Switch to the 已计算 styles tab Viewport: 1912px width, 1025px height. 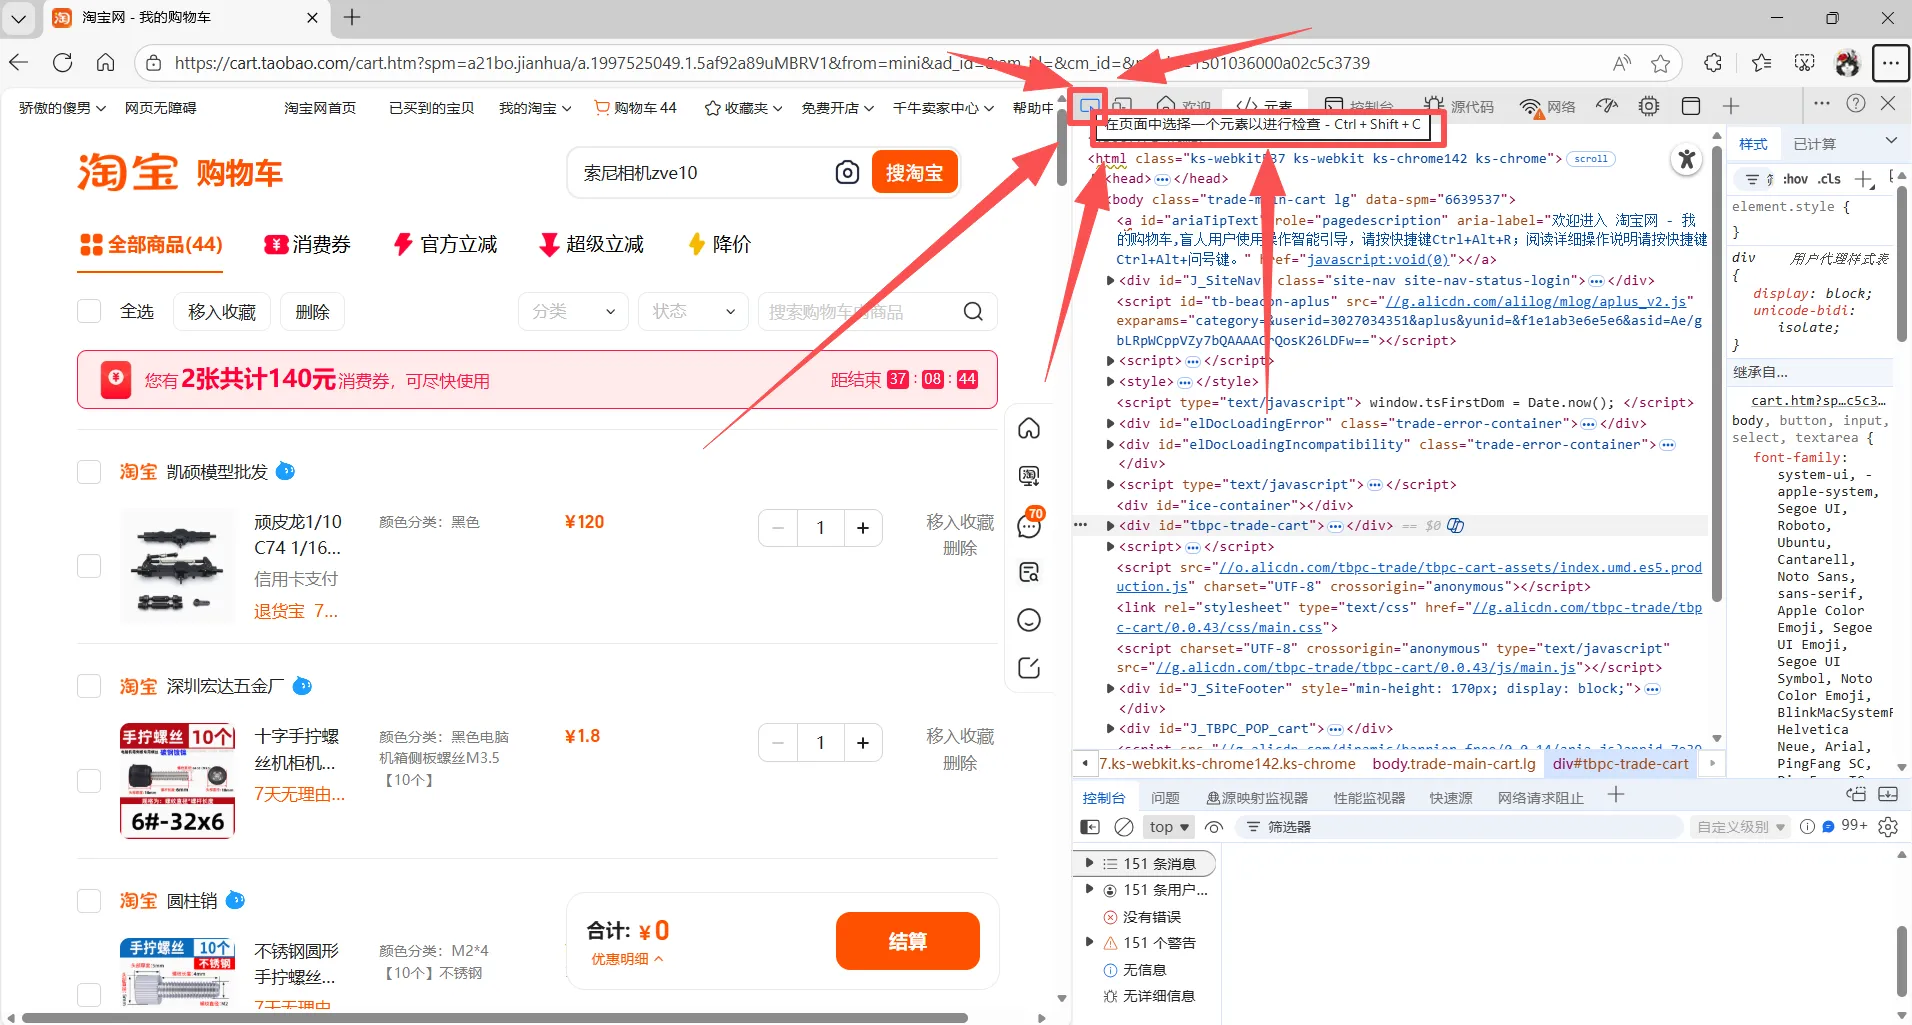pos(1816,143)
